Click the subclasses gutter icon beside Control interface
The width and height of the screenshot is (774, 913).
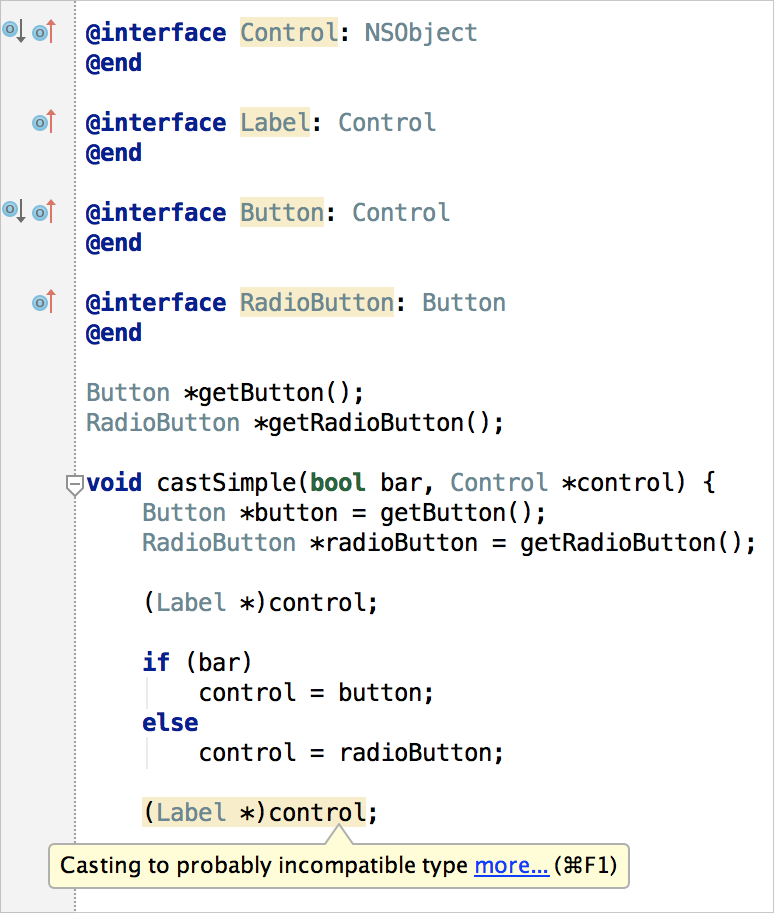tap(14, 32)
